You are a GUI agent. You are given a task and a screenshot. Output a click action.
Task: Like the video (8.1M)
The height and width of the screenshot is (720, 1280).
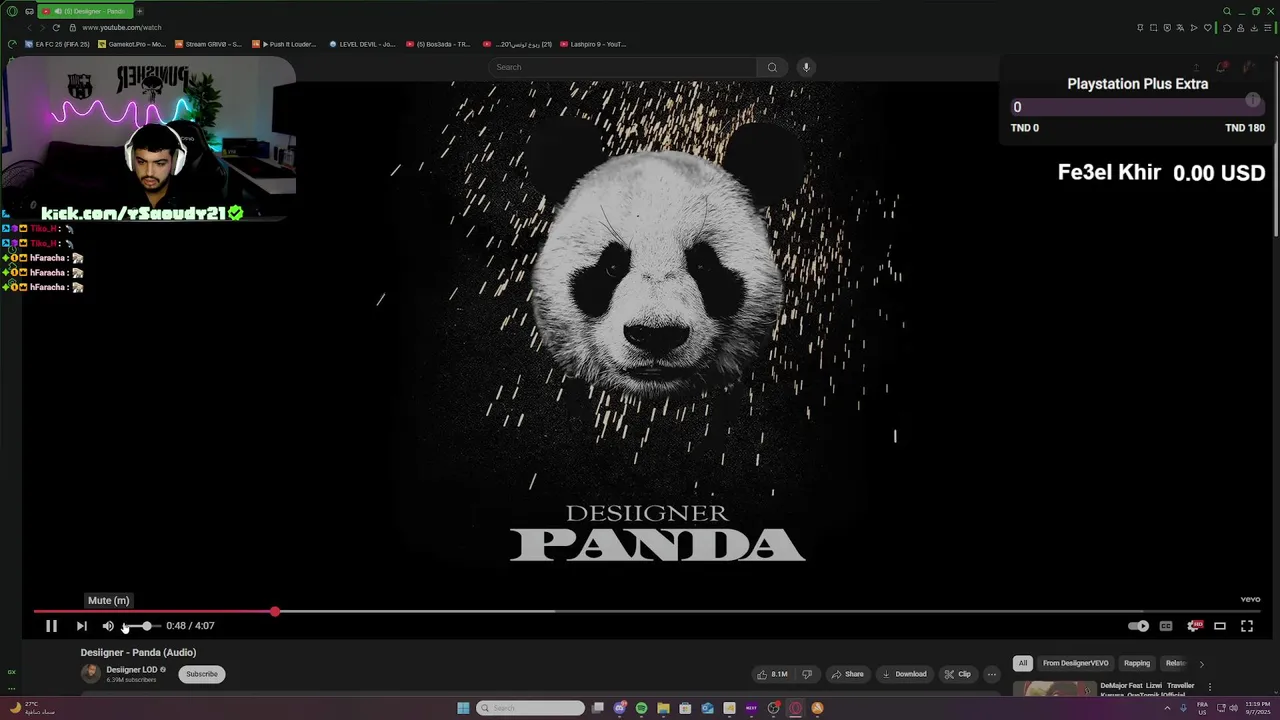pos(772,674)
